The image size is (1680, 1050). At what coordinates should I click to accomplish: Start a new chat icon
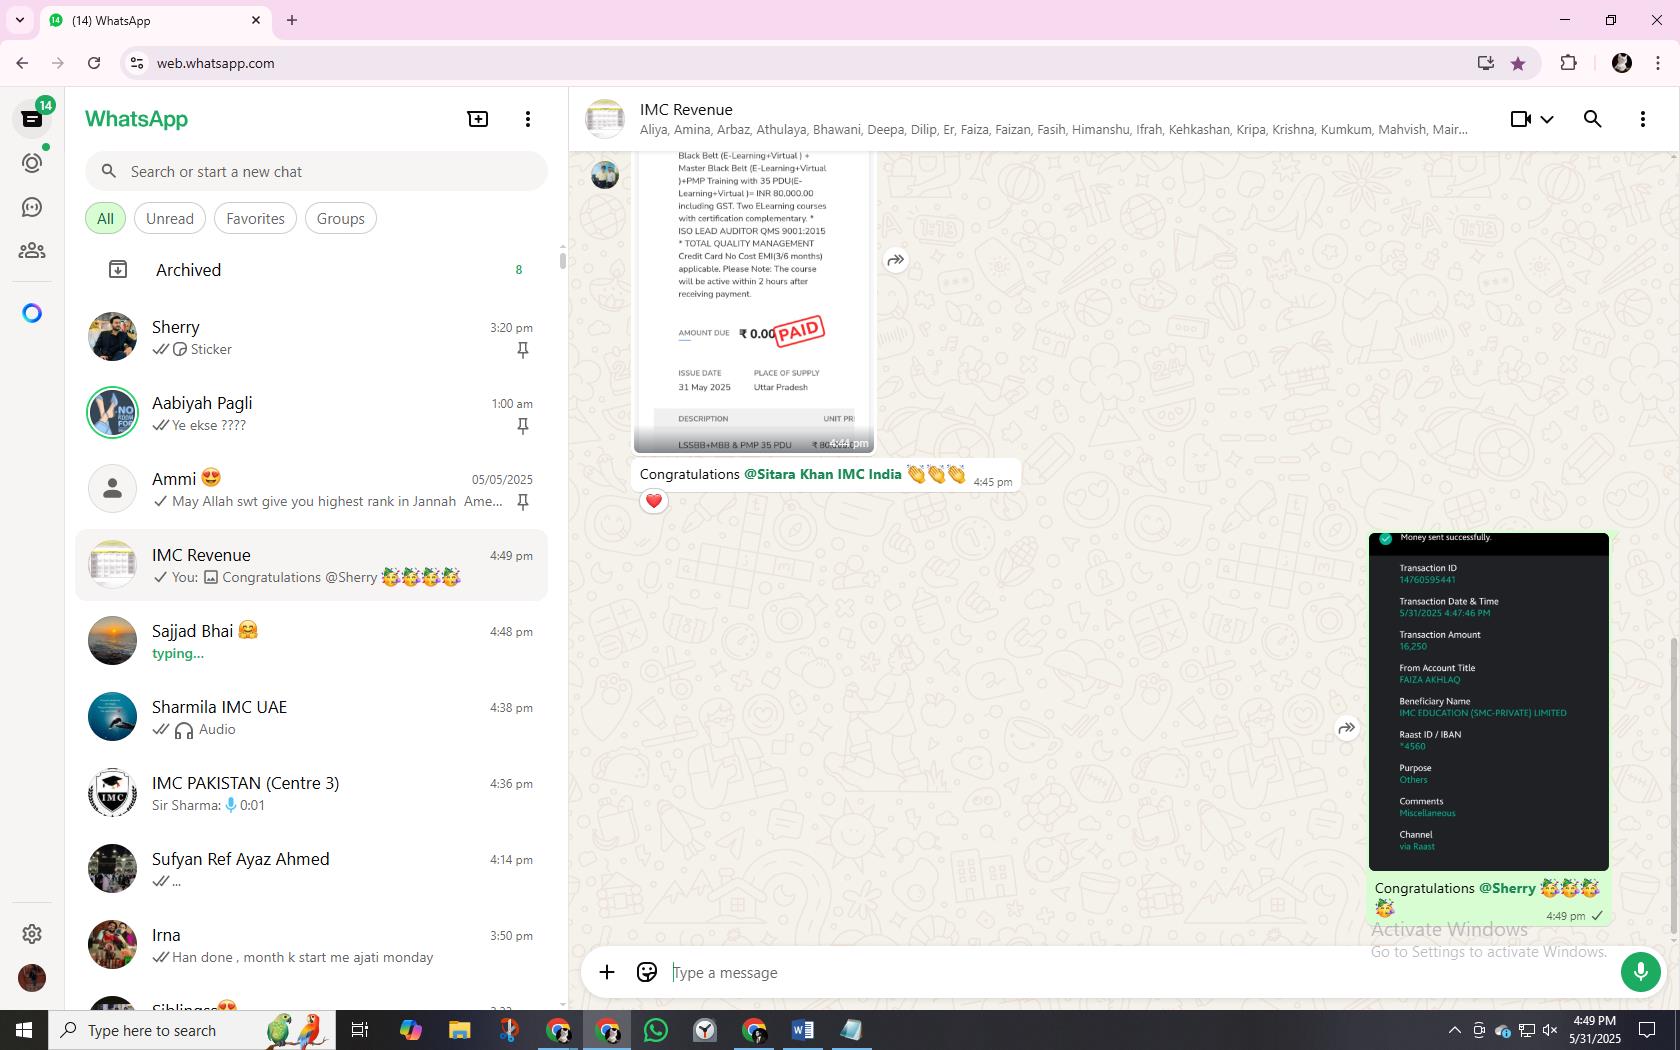point(478,119)
